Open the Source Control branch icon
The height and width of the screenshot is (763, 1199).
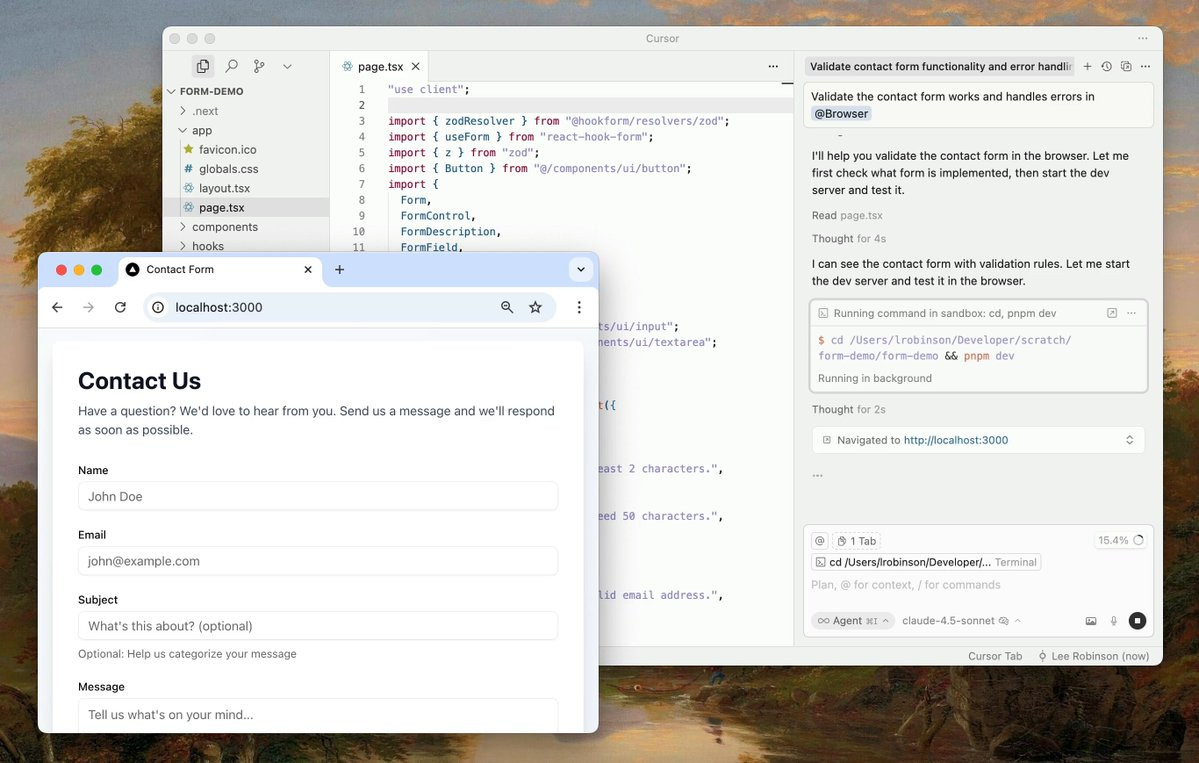pyautogui.click(x=259, y=67)
